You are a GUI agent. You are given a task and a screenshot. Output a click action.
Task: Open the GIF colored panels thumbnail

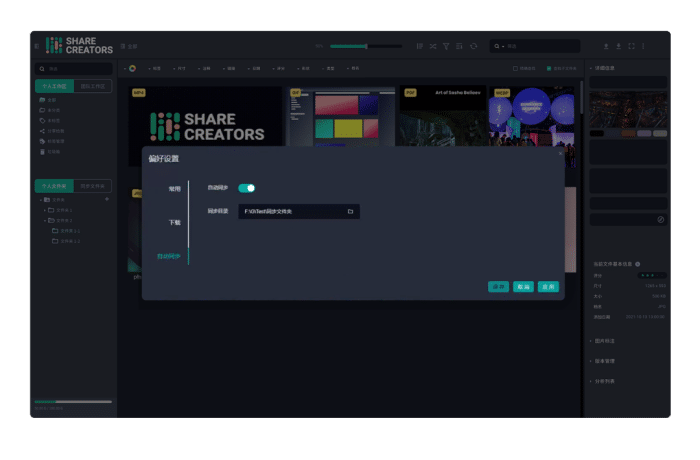(x=342, y=117)
